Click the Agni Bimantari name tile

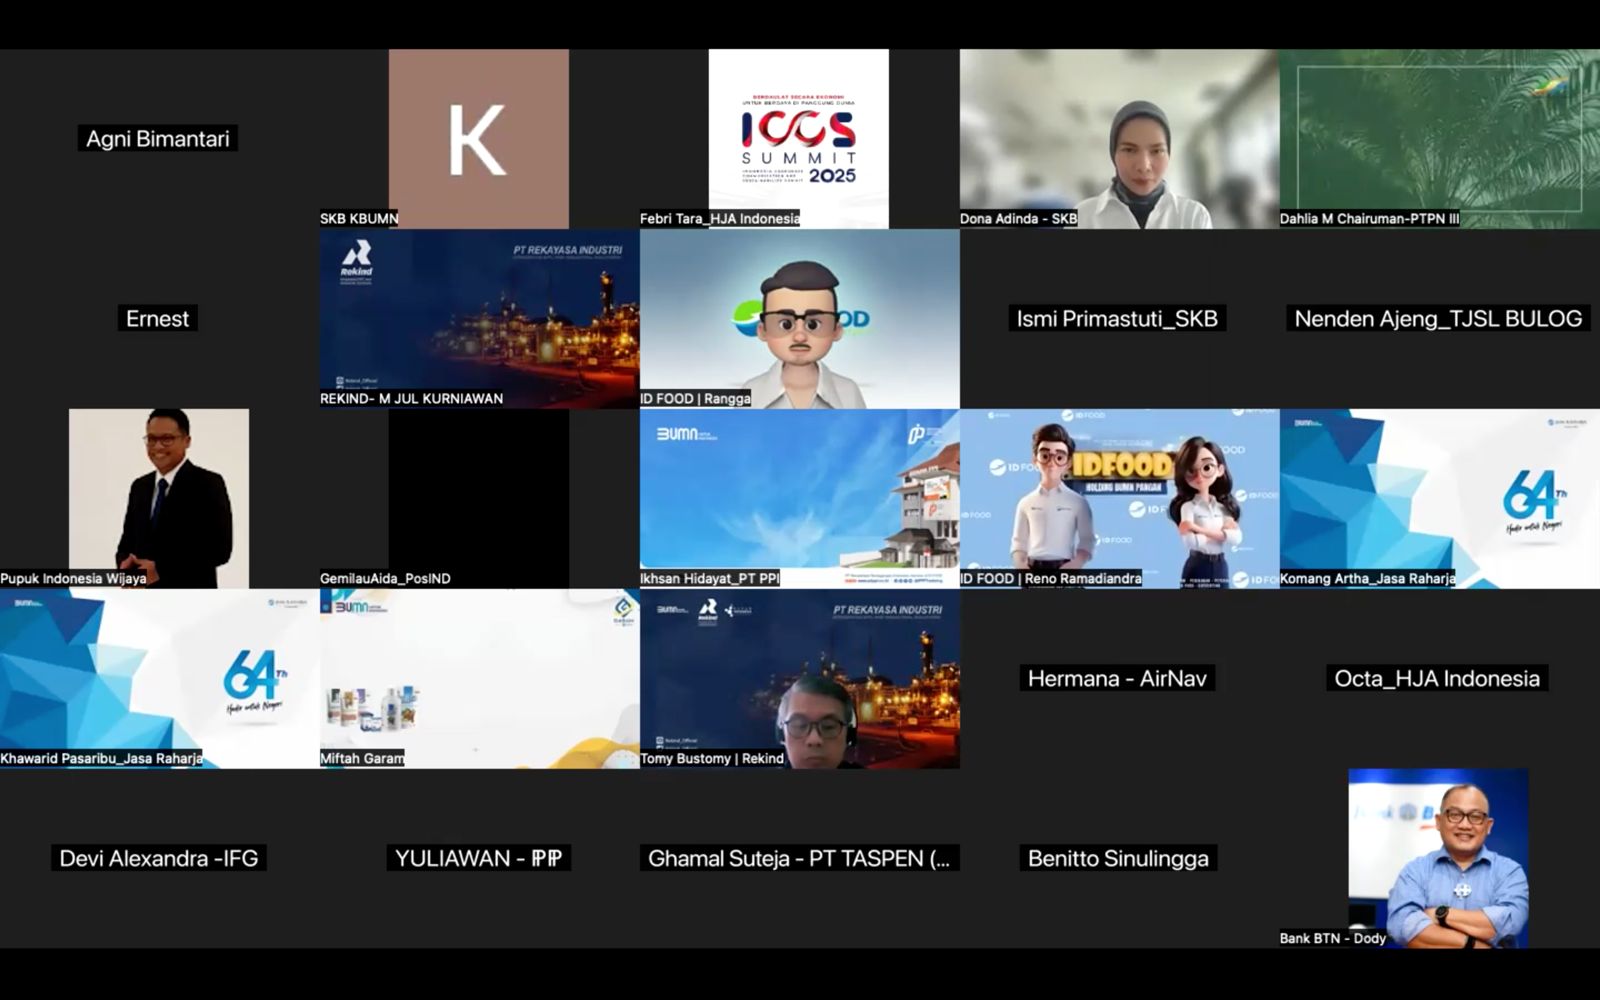(x=158, y=139)
